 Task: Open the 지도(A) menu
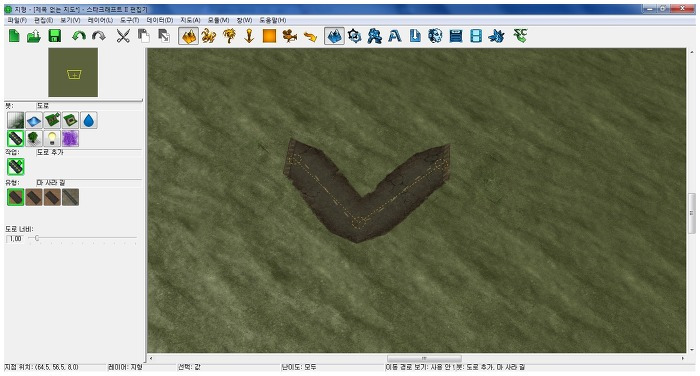coord(190,20)
